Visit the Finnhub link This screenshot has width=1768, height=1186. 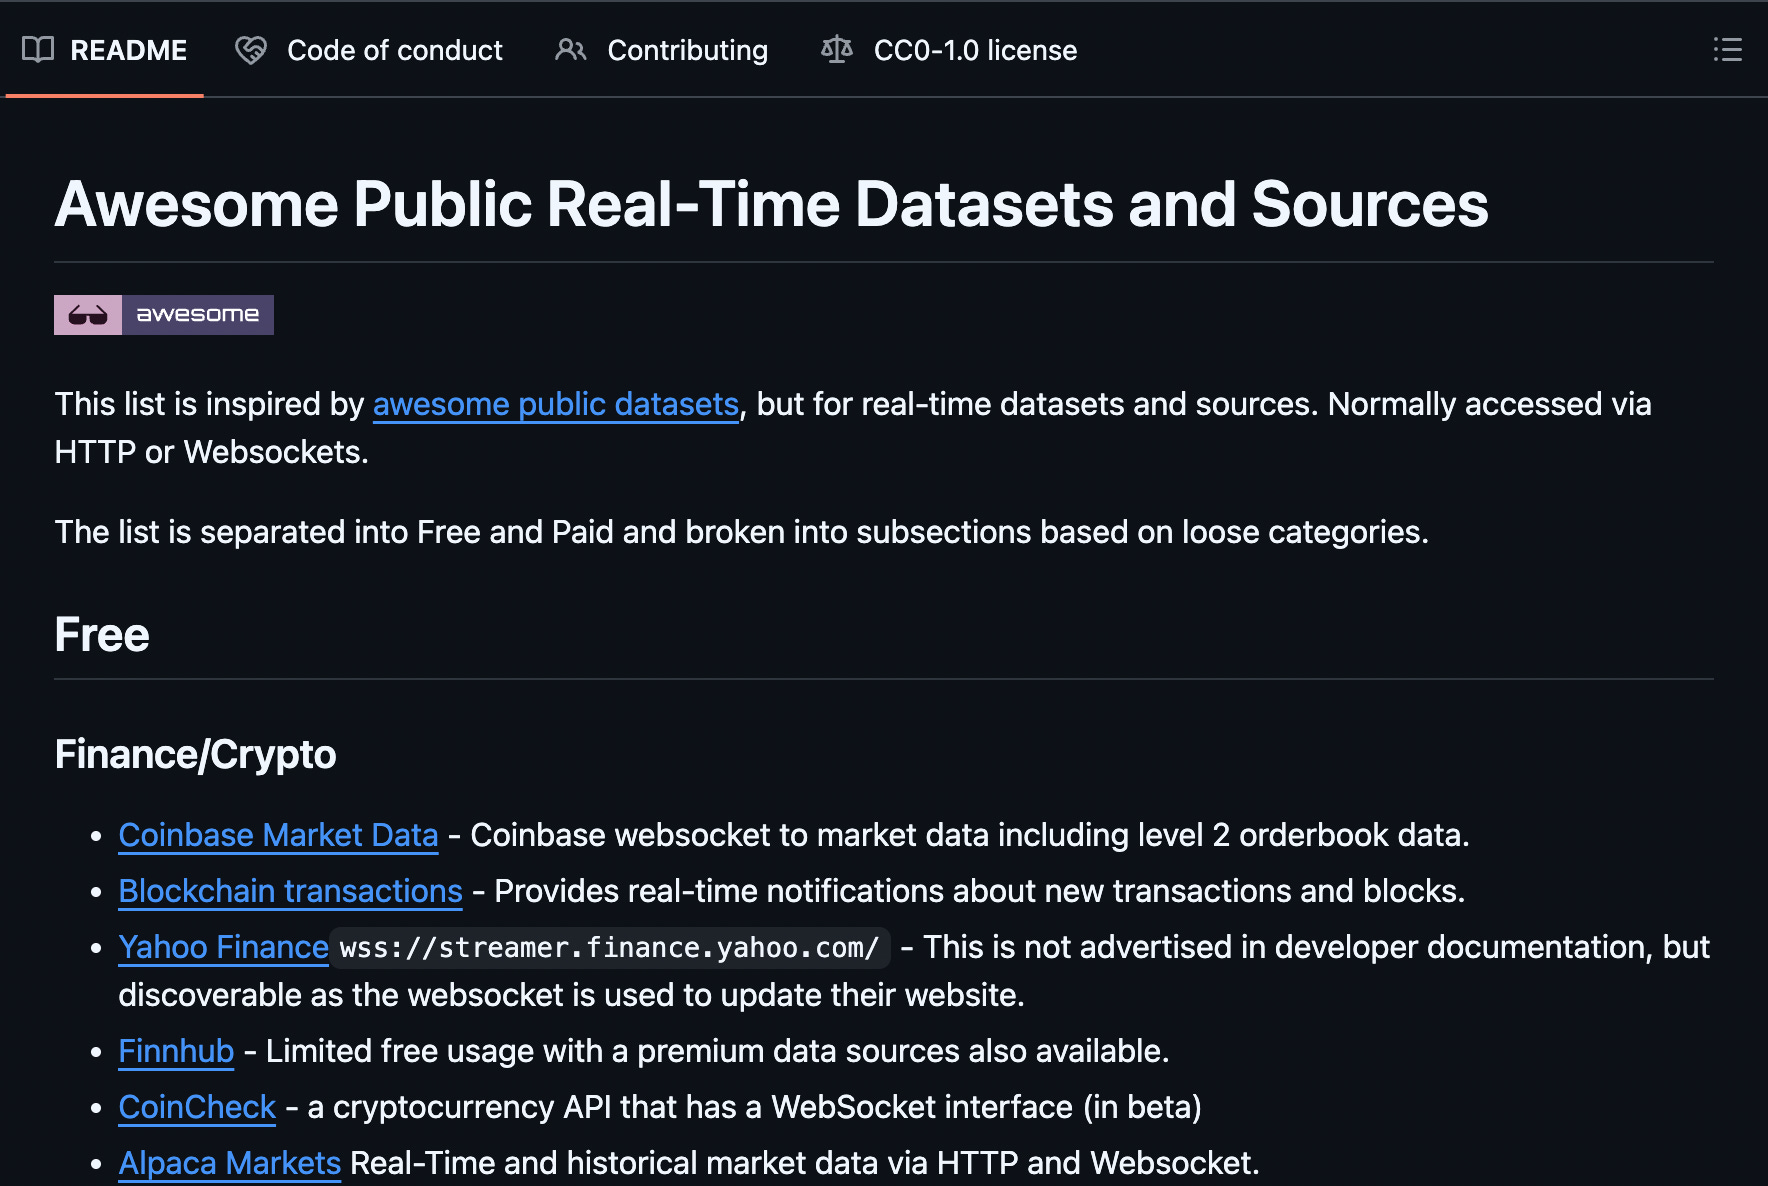tap(176, 1051)
